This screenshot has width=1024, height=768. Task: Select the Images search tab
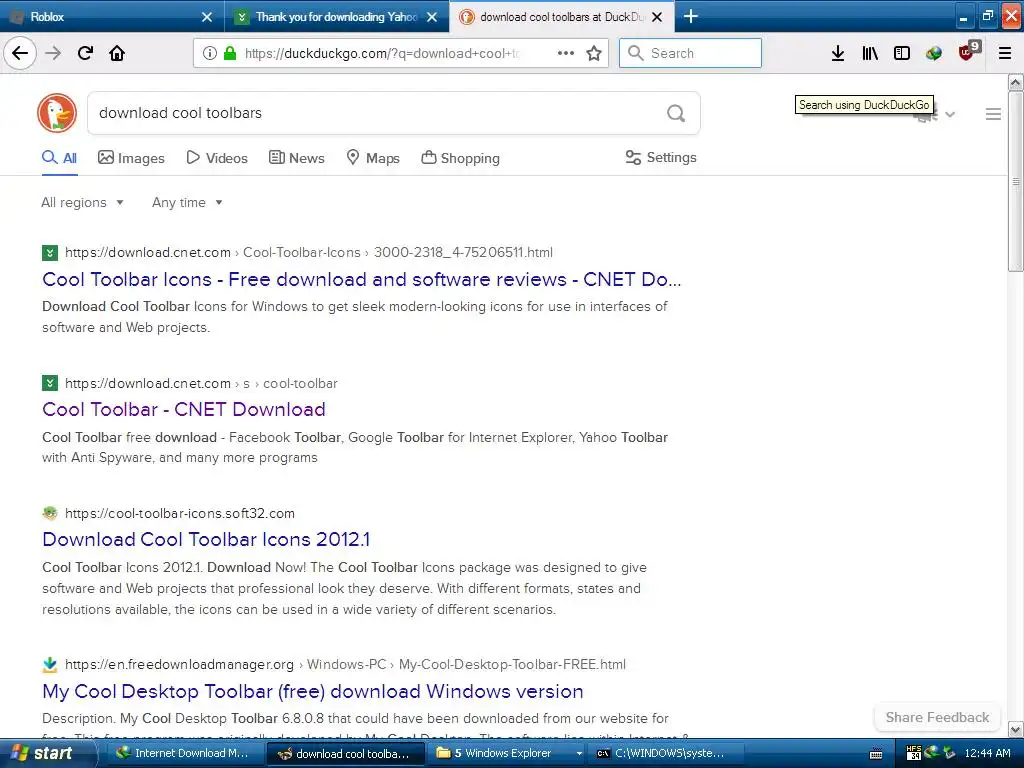click(131, 158)
